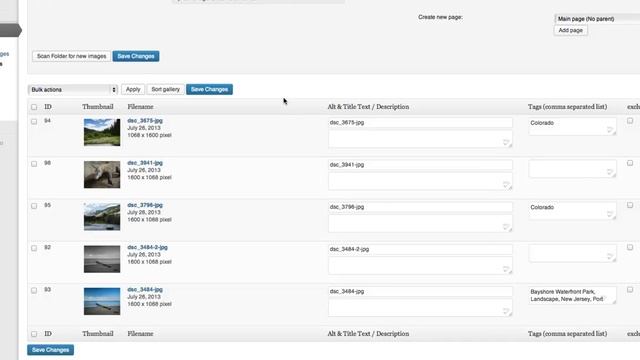
Task: Open thumbnail of dsc_3675-jpg
Action: (102, 132)
